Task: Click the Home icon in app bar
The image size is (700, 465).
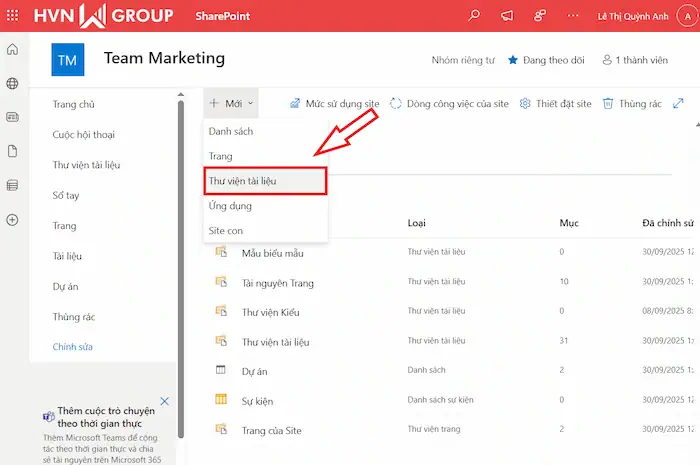Action: pyautogui.click(x=12, y=50)
